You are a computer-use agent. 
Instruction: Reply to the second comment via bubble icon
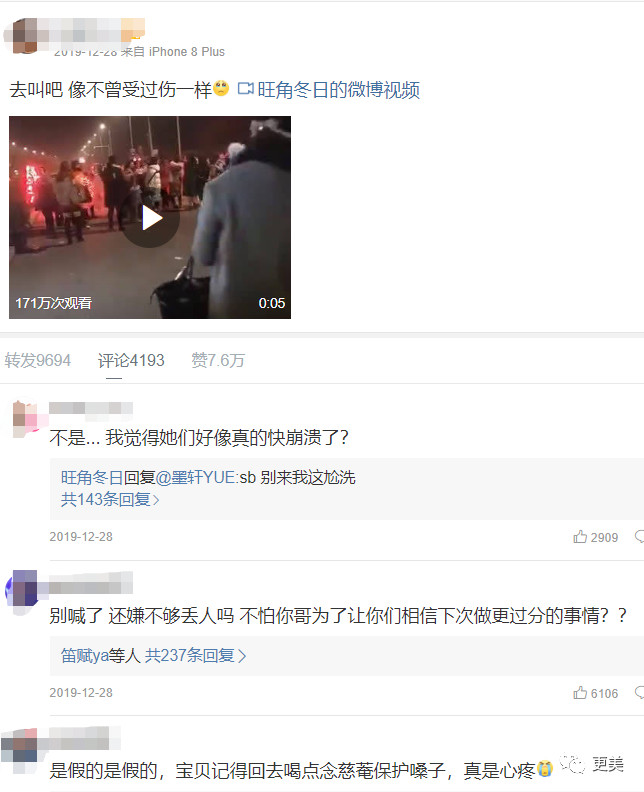tap(639, 692)
